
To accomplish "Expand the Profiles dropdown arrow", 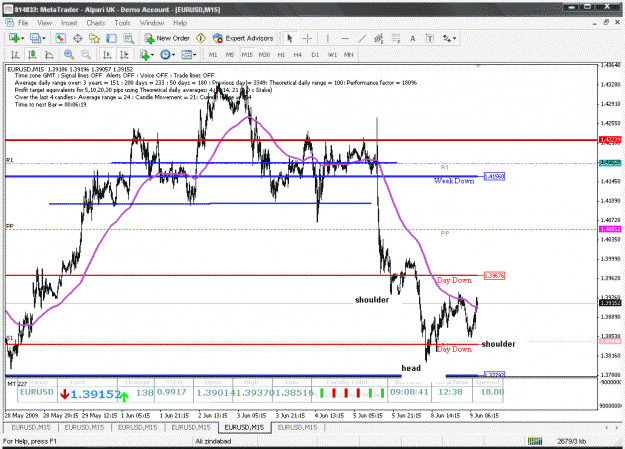I will coord(44,38).
